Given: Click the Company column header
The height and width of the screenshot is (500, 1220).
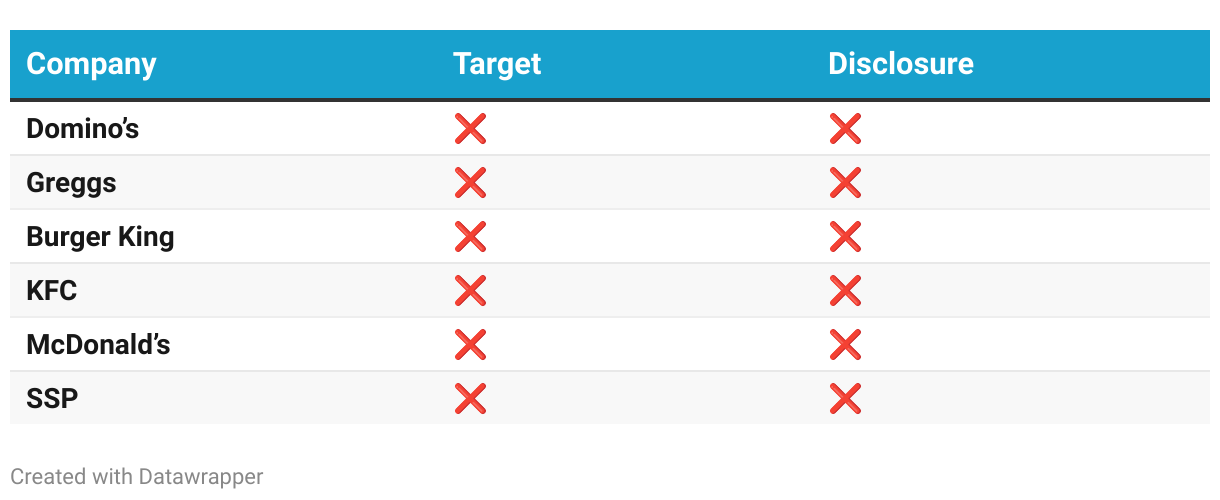Looking at the screenshot, I should point(91,64).
